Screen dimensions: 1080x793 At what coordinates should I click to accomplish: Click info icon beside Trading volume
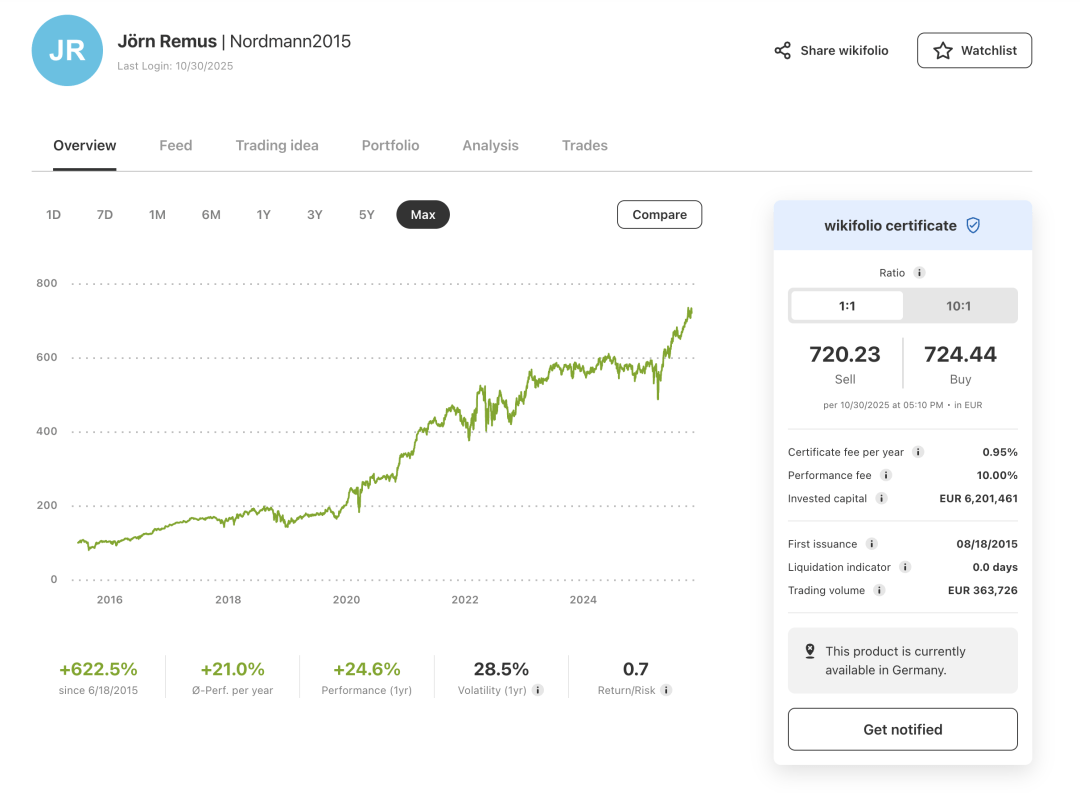(879, 590)
